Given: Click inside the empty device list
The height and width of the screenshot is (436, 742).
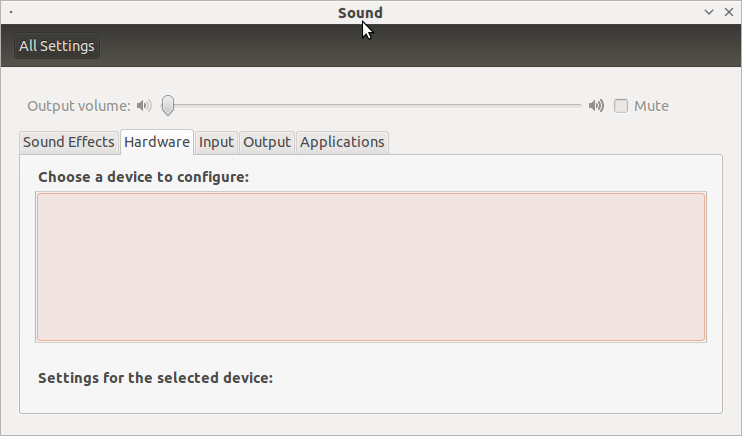Looking at the screenshot, I should pos(371,267).
